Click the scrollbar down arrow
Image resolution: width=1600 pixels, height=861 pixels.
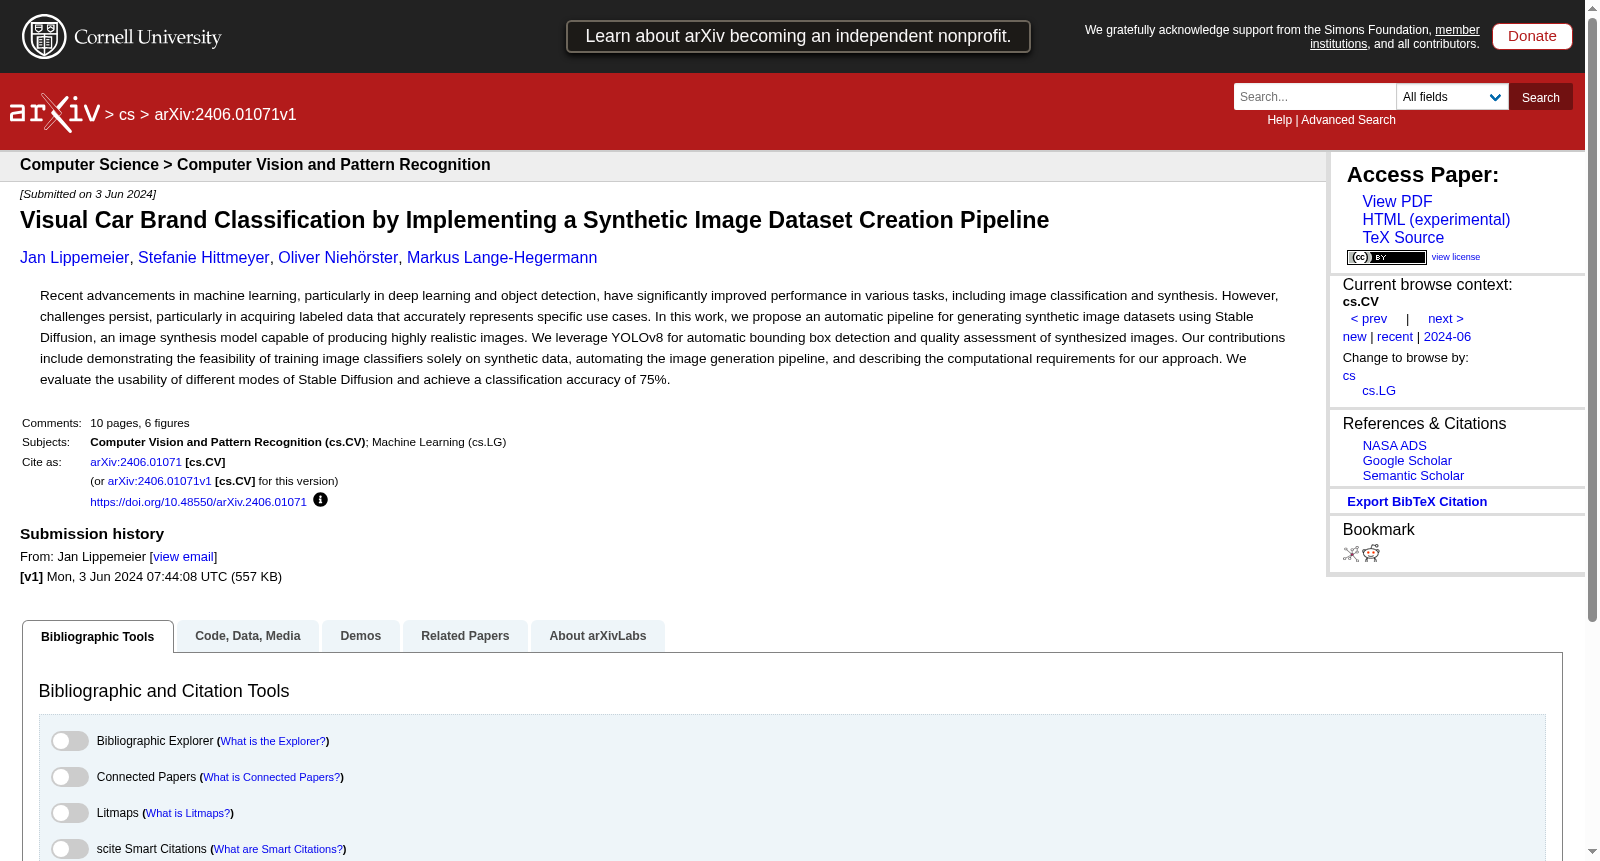coord(1592,852)
